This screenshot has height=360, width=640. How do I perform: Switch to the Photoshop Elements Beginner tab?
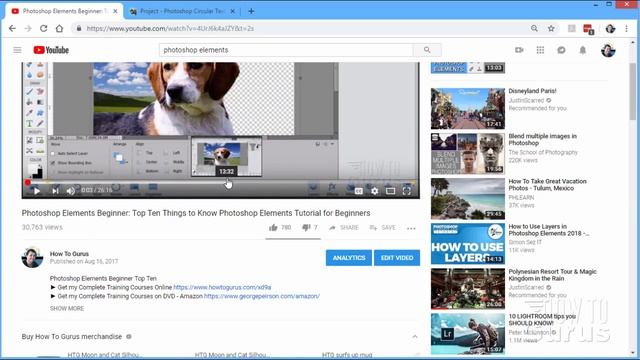[65, 11]
